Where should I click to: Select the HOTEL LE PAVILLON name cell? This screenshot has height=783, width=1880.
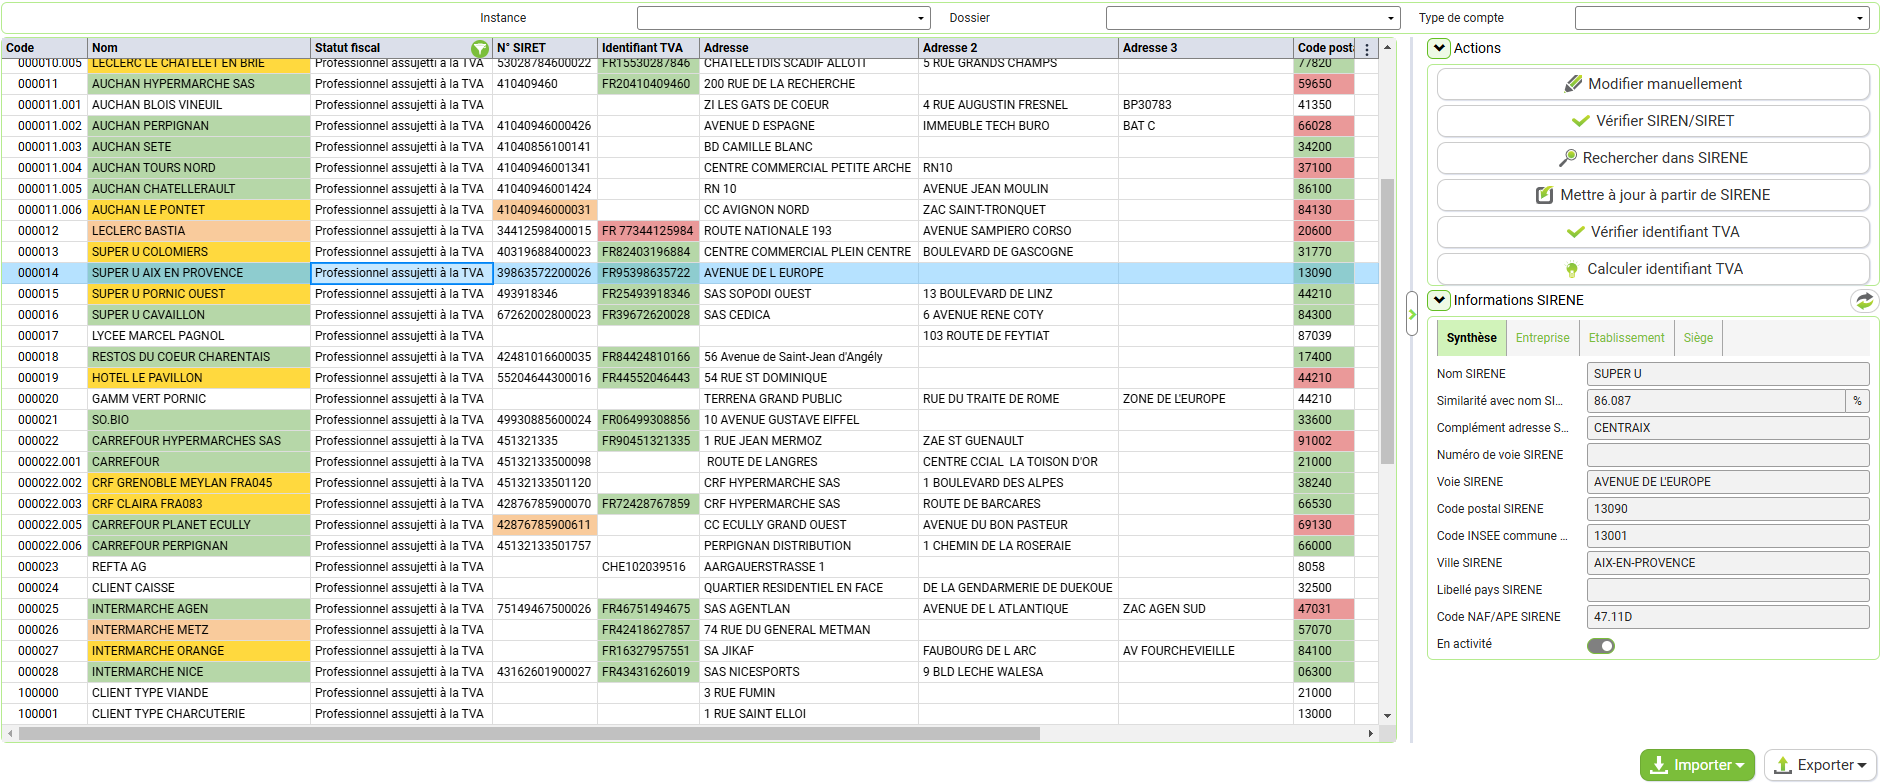pos(199,378)
